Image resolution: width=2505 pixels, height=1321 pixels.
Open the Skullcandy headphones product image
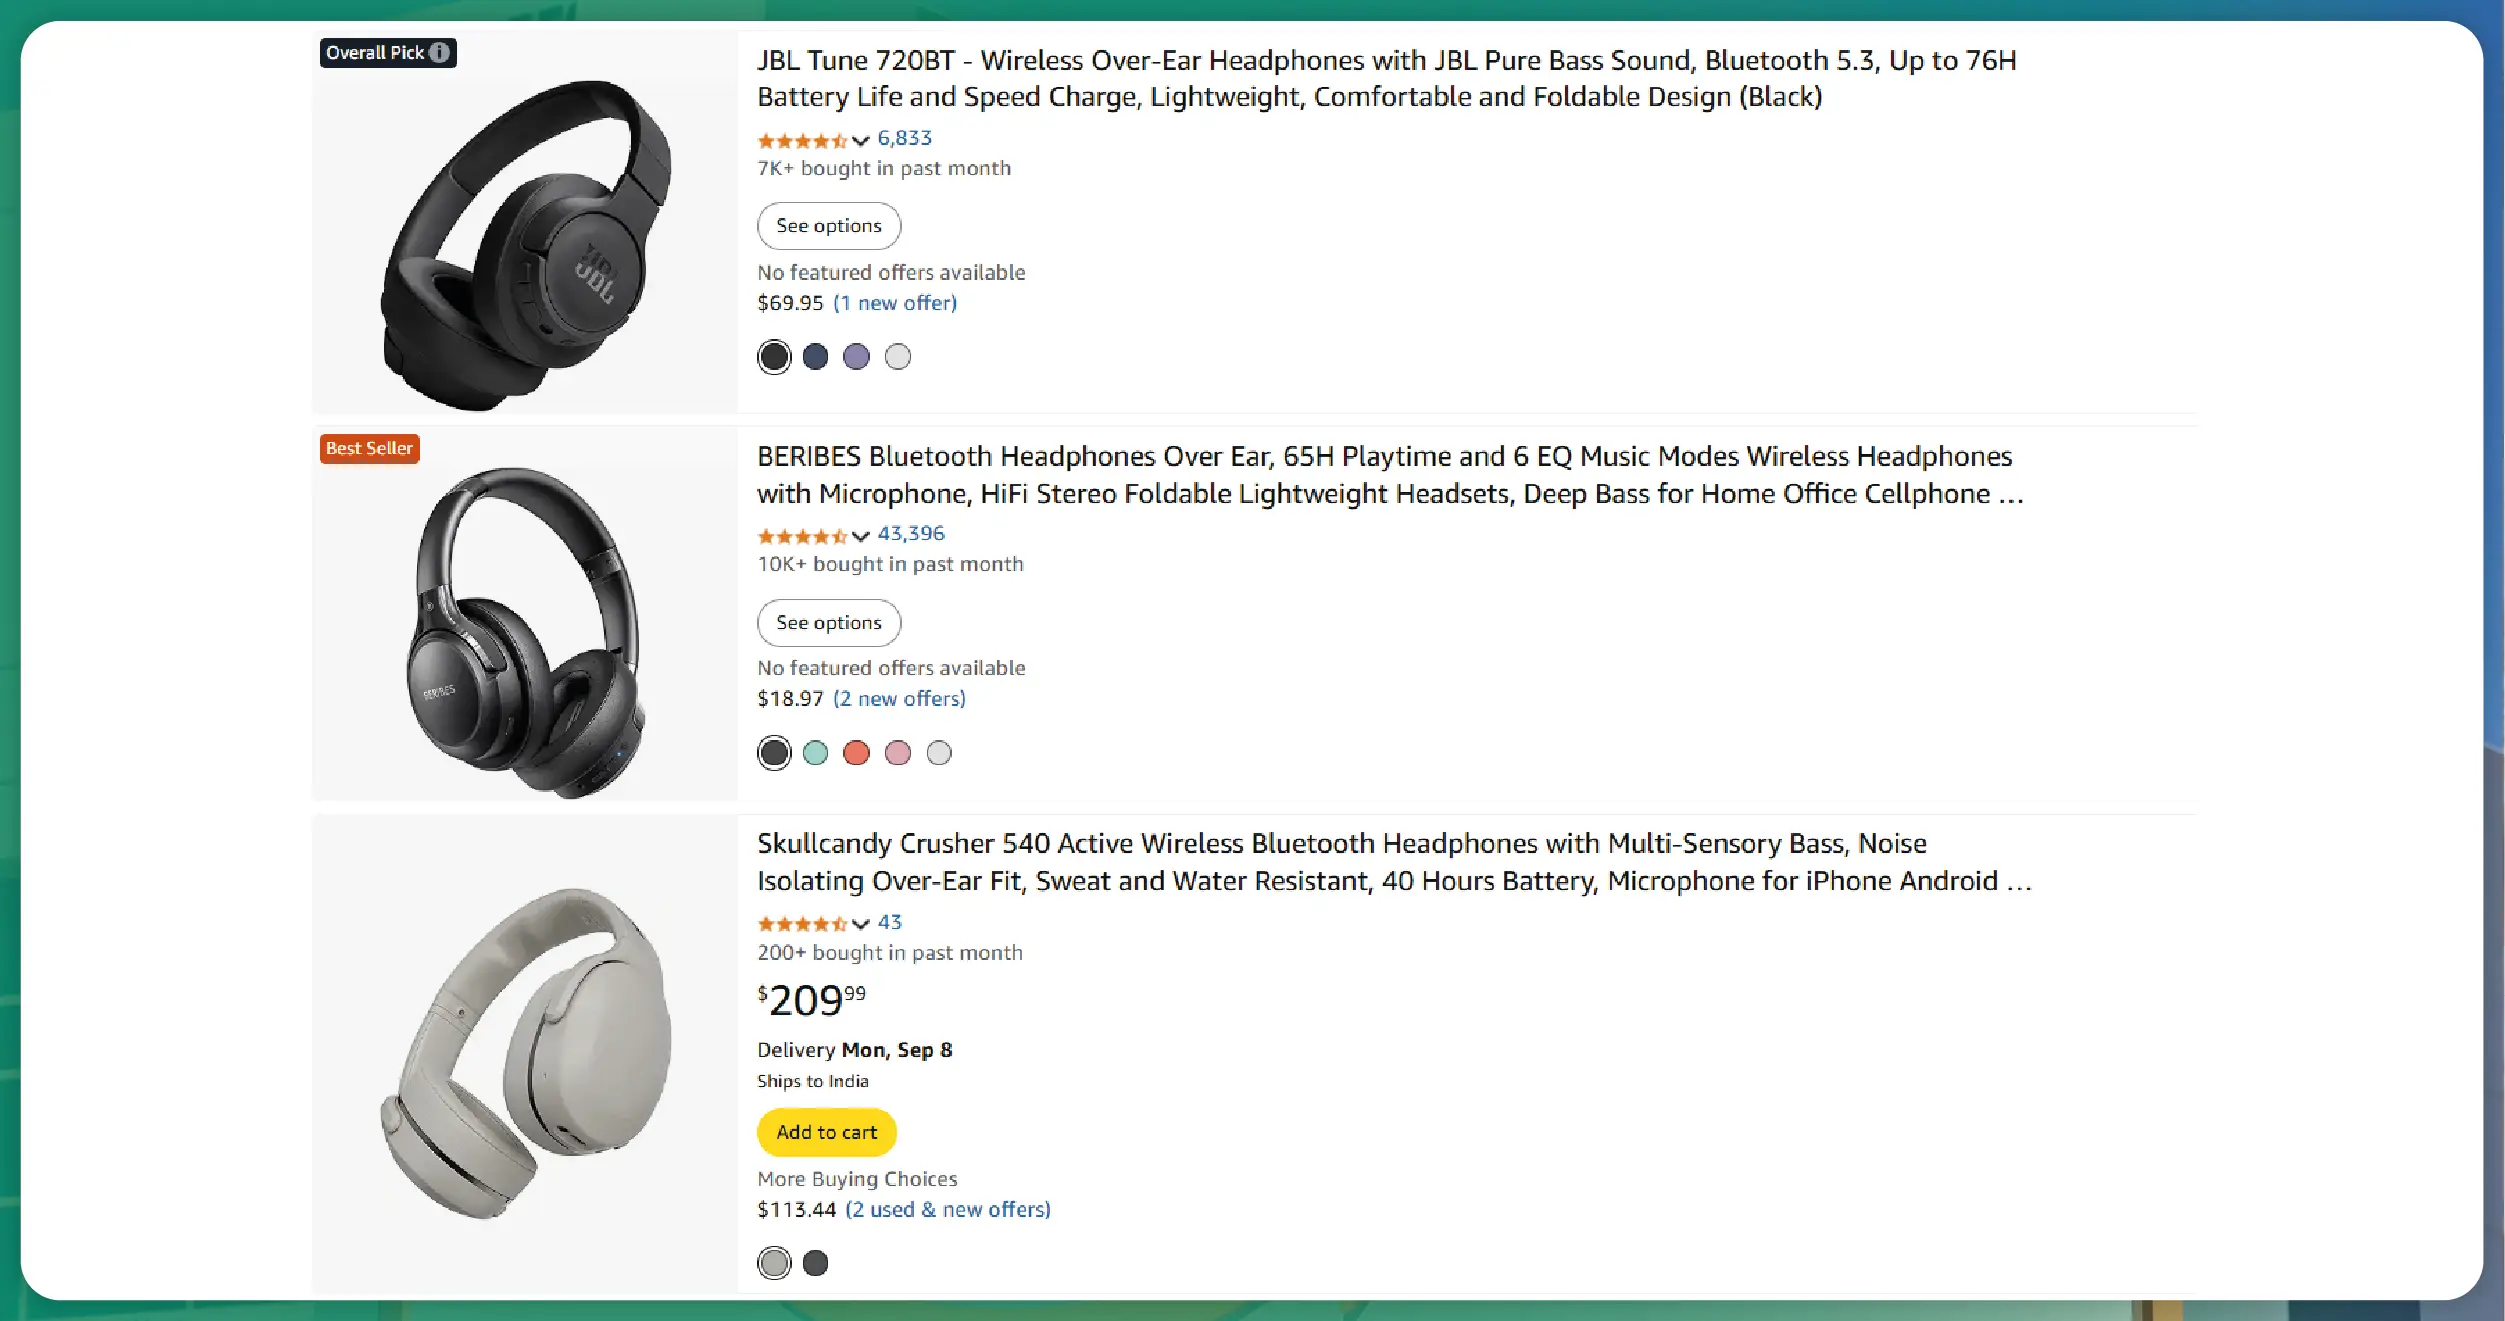[525, 1053]
